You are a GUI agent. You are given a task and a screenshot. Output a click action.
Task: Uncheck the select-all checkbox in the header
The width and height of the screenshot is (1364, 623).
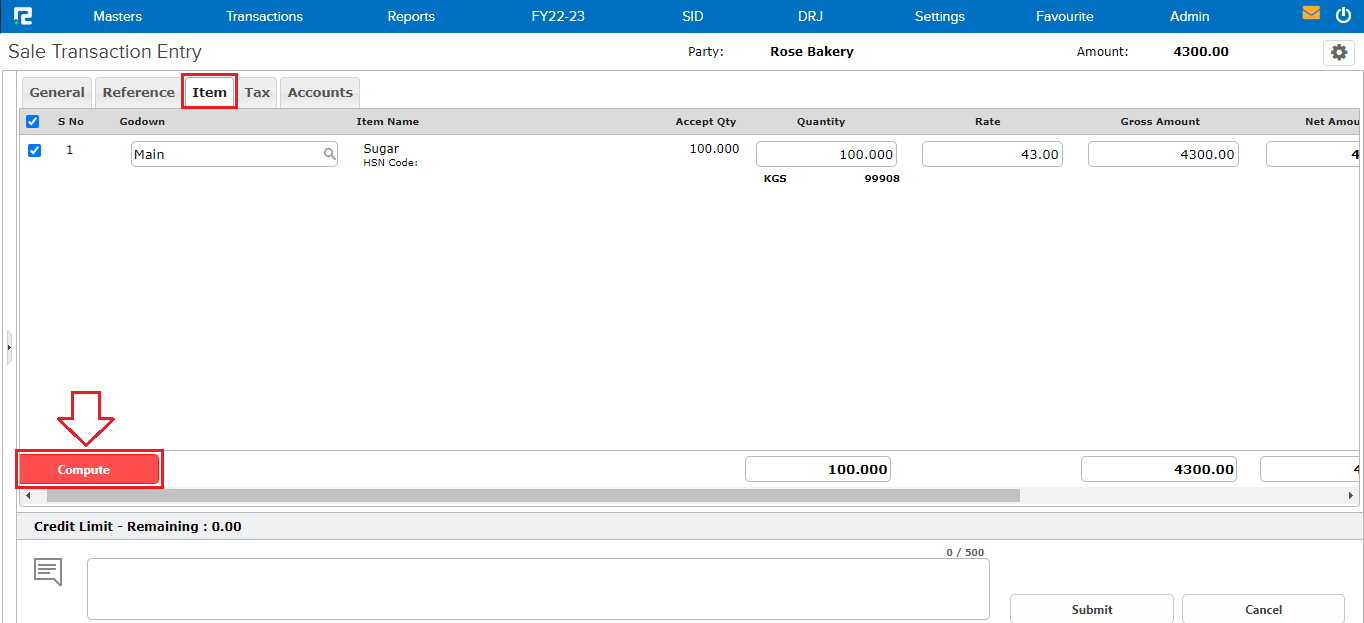(33, 121)
